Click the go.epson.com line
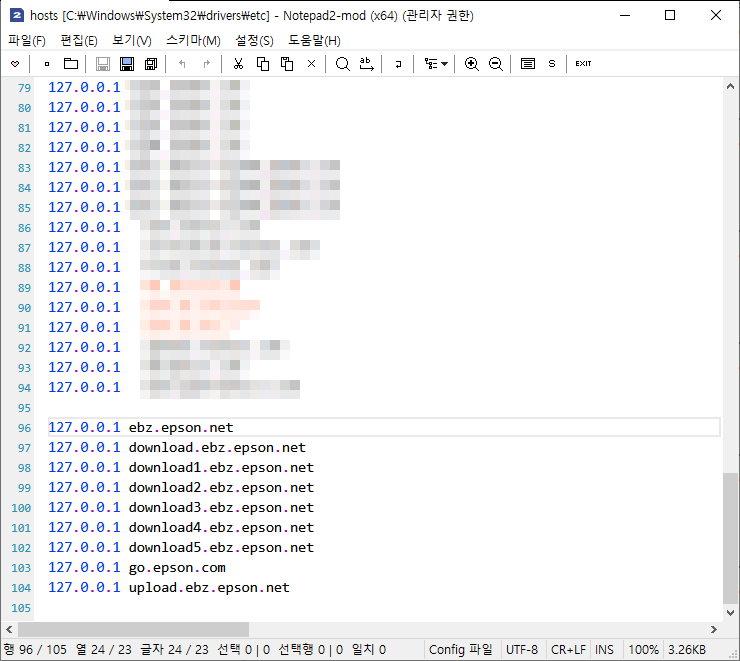740x661 pixels. 137,568
